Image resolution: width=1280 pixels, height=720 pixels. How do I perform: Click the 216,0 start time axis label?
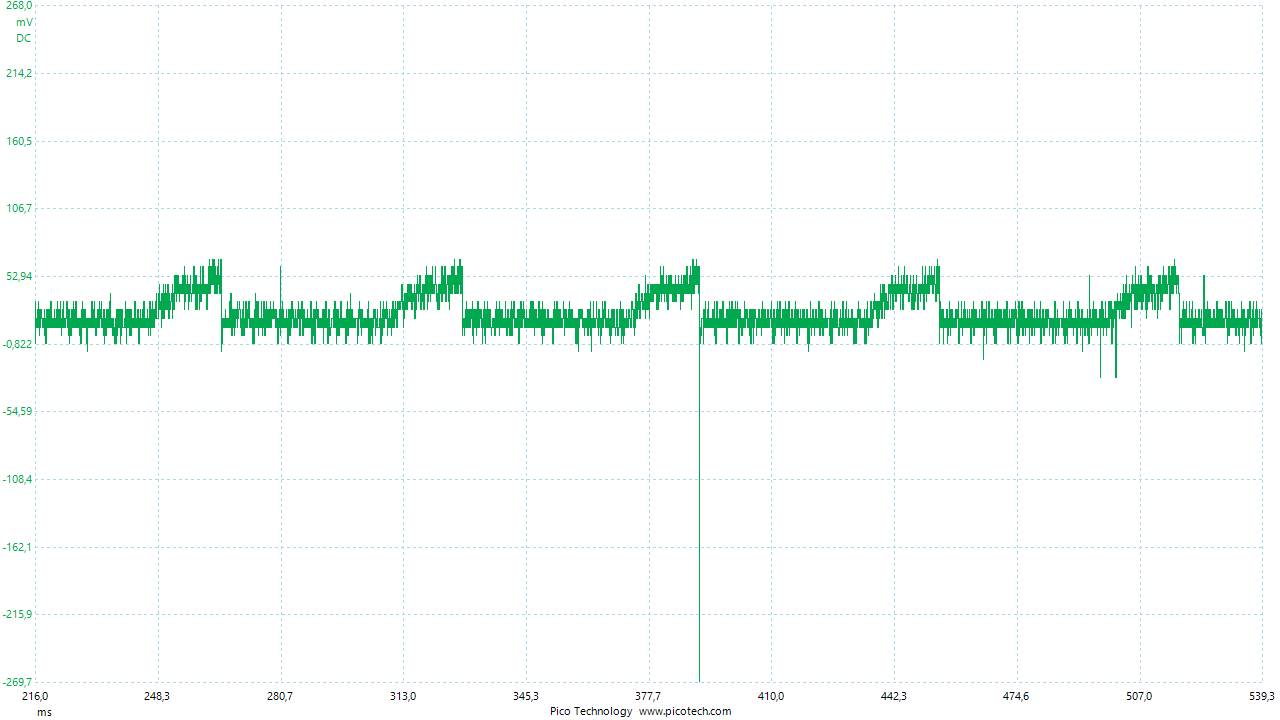[35, 696]
